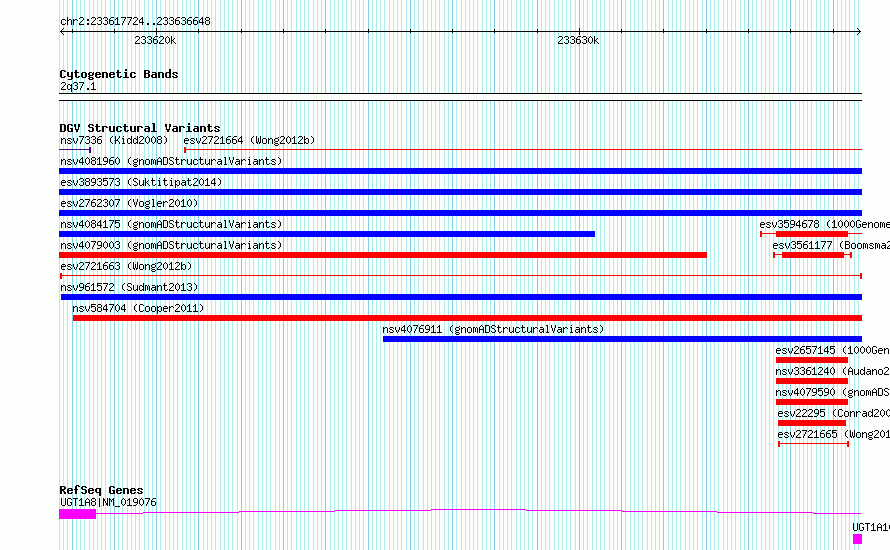This screenshot has width=890, height=550.
Task: Click the magenta UGT1A10 exon block
Action: (857, 539)
